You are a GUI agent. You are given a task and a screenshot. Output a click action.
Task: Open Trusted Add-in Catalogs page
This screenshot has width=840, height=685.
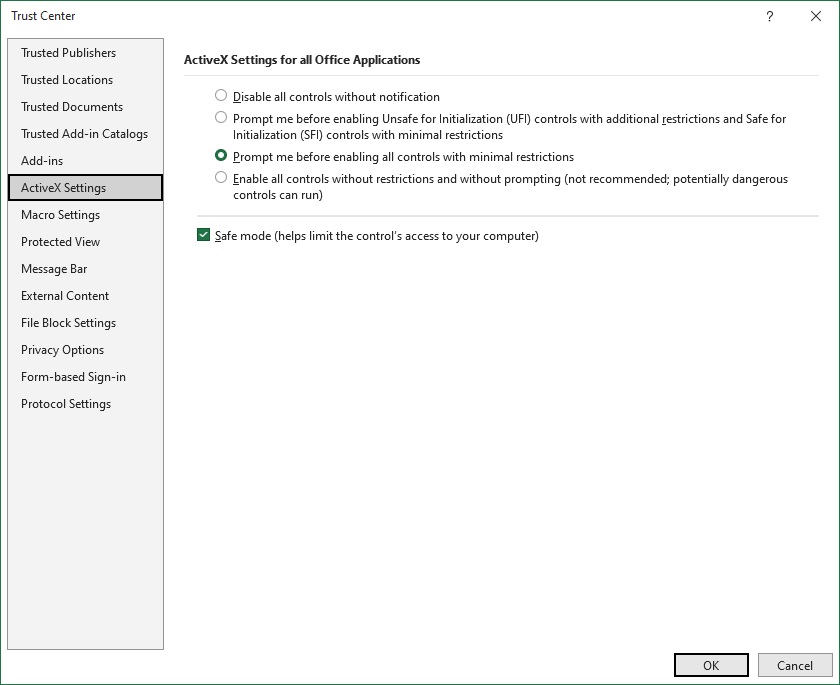pyautogui.click(x=84, y=134)
